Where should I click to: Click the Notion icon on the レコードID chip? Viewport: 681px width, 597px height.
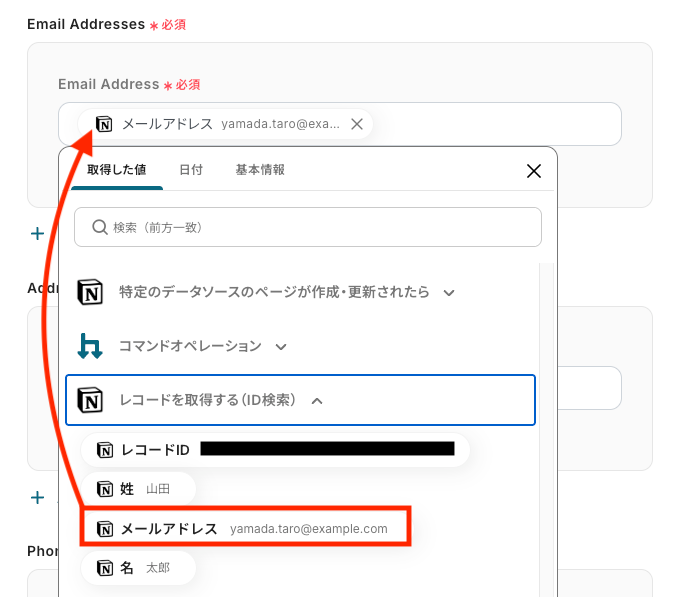pyautogui.click(x=105, y=450)
